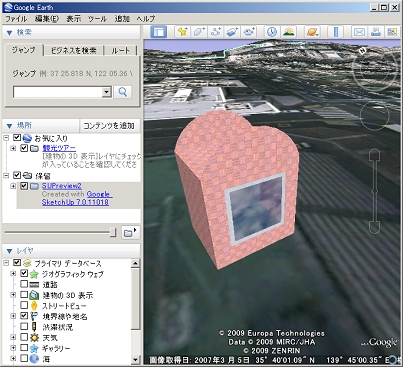The width and height of the screenshot is (403, 367).
Task: Show the ruler tool
Action: point(336,32)
